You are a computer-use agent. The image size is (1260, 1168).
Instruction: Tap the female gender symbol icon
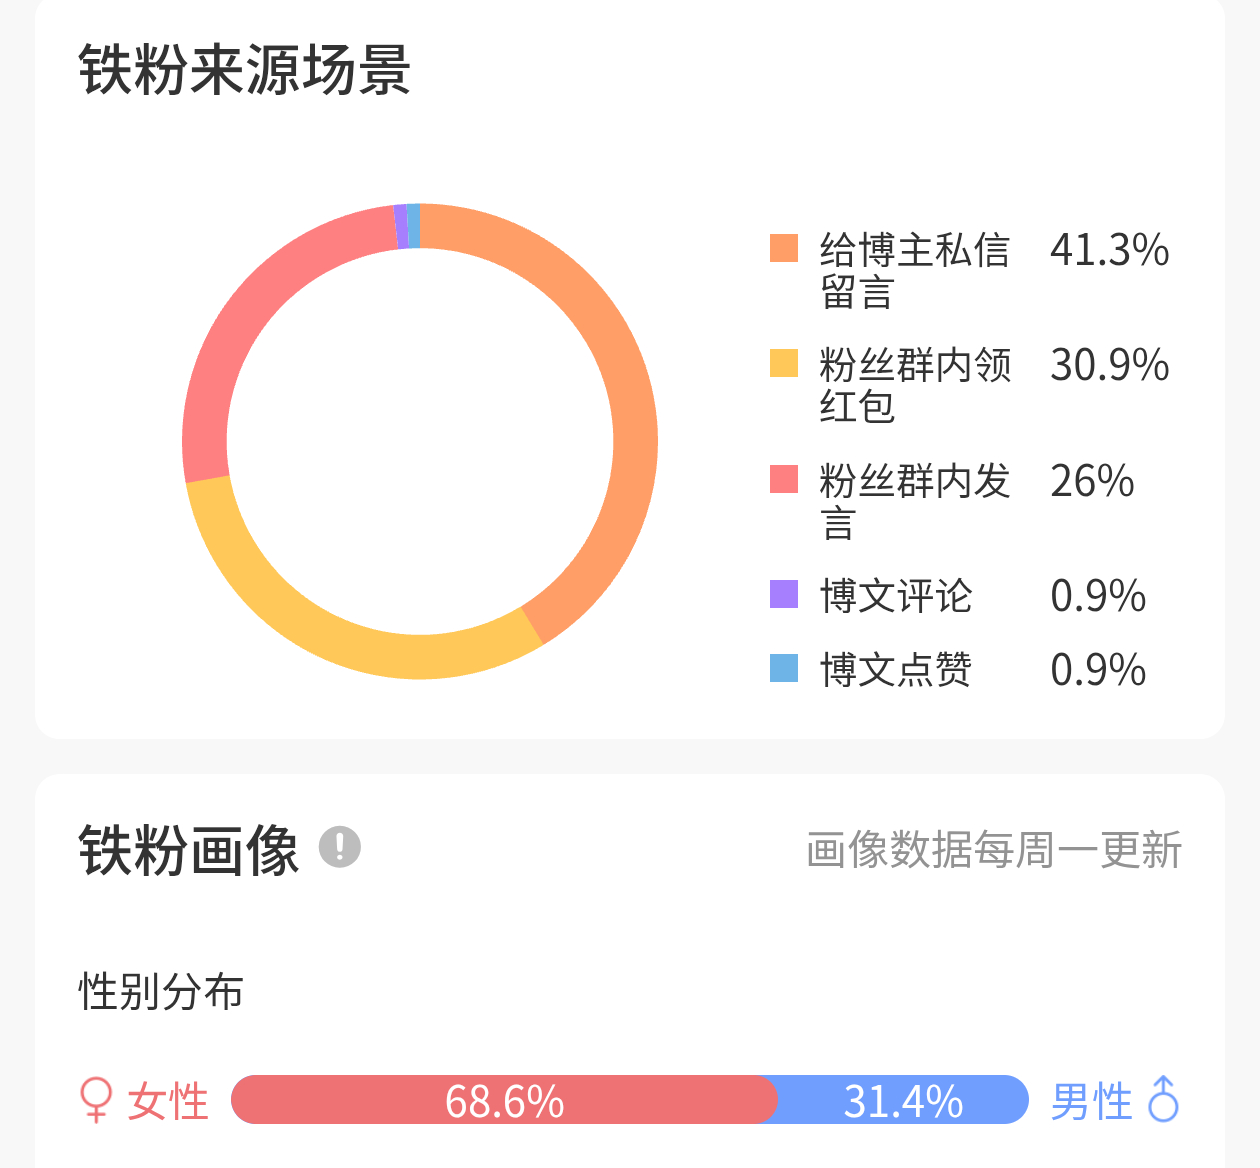pyautogui.click(x=95, y=1100)
